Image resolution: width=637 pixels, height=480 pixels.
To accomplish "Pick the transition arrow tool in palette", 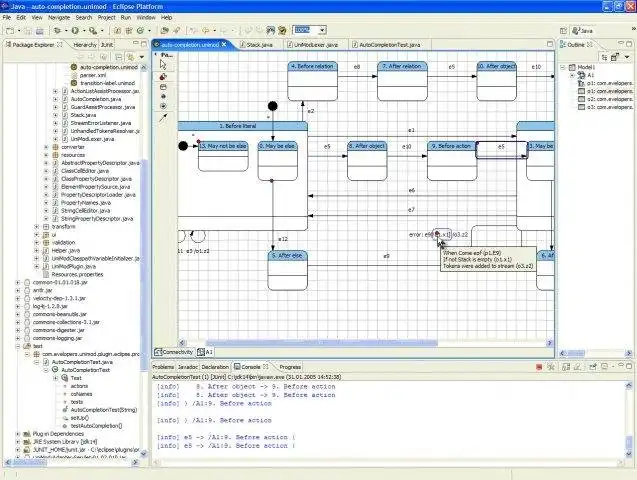I will (x=163, y=117).
